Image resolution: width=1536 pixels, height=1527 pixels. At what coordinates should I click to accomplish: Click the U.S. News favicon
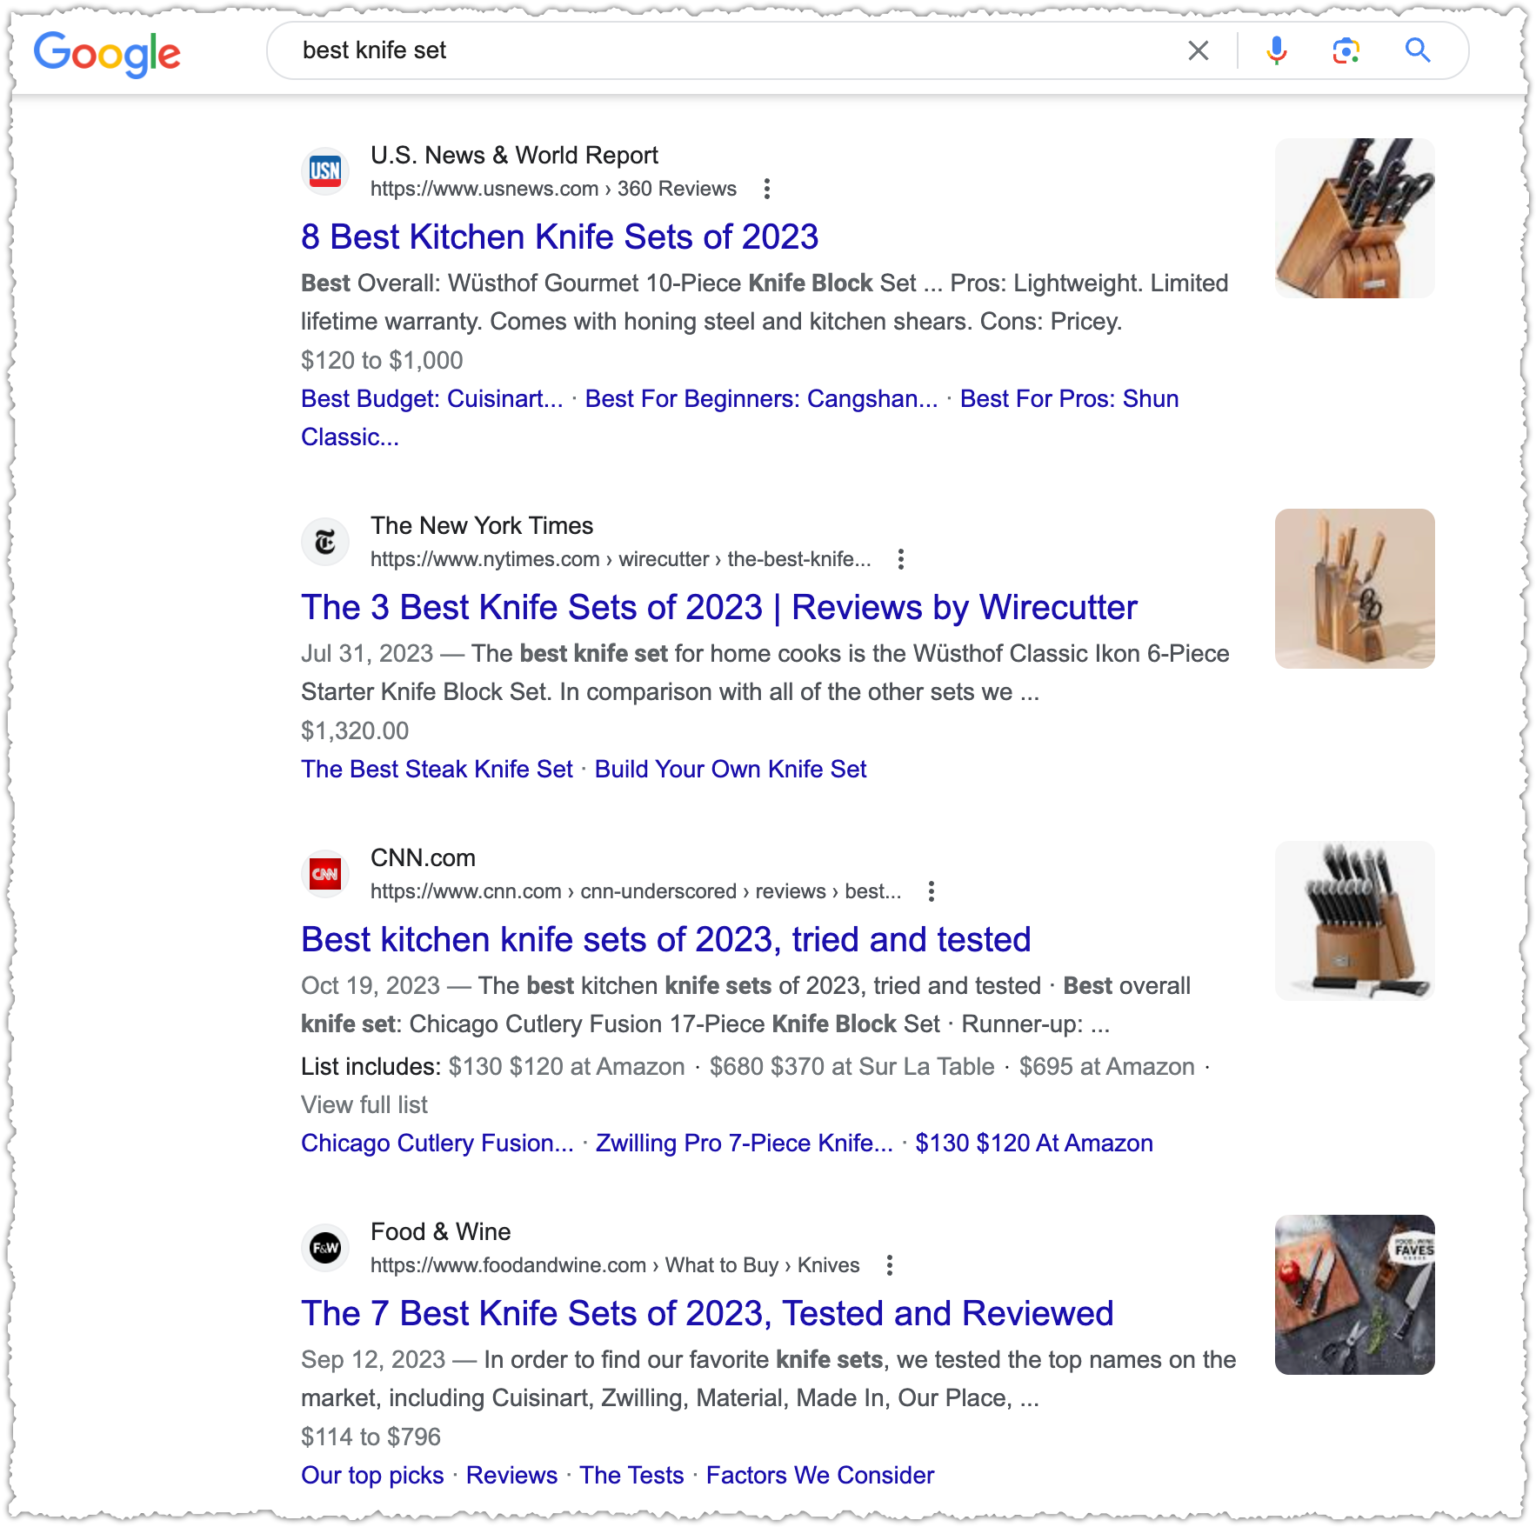(x=325, y=171)
